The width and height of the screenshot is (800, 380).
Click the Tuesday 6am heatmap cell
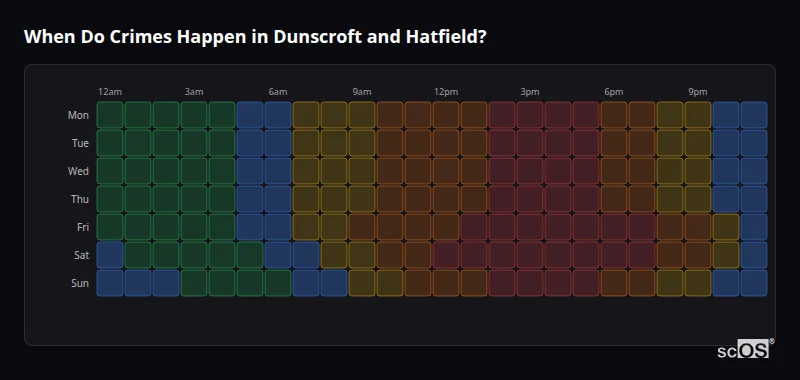[x=278, y=143]
